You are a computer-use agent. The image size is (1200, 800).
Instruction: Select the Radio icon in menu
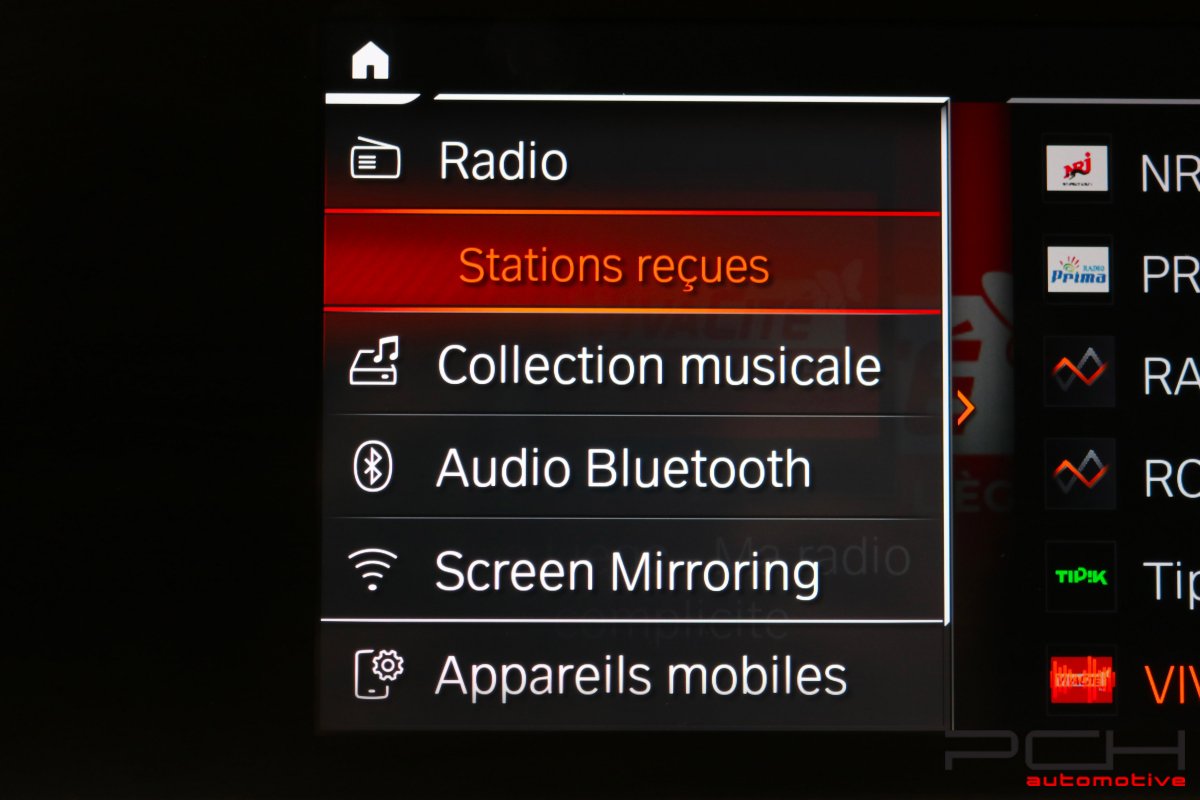[375, 160]
